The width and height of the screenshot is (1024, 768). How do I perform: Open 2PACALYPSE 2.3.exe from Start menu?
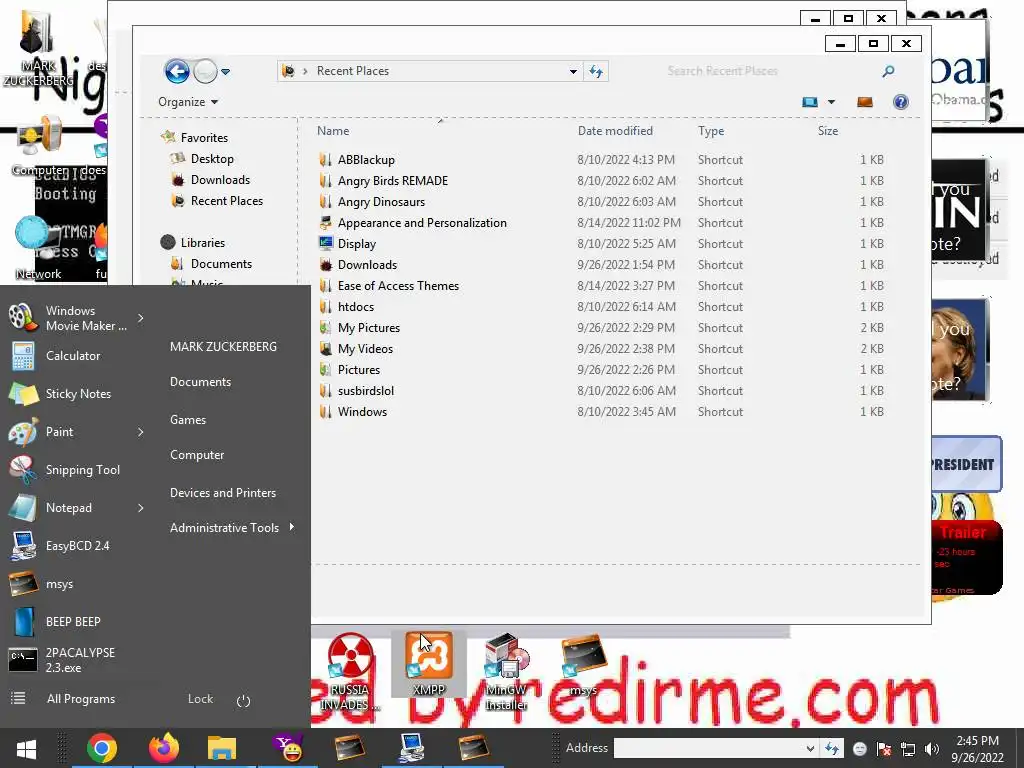coord(80,660)
